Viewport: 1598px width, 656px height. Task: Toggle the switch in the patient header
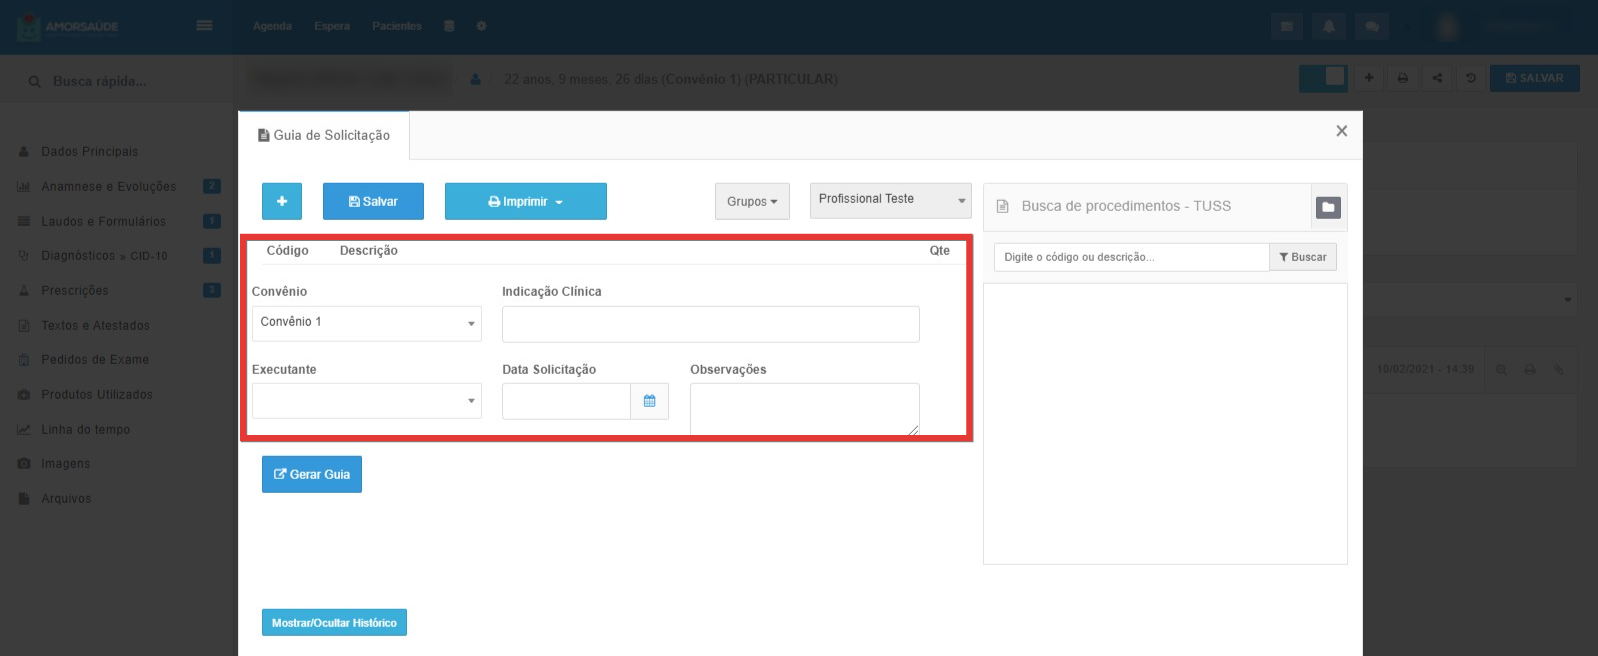tap(1323, 78)
